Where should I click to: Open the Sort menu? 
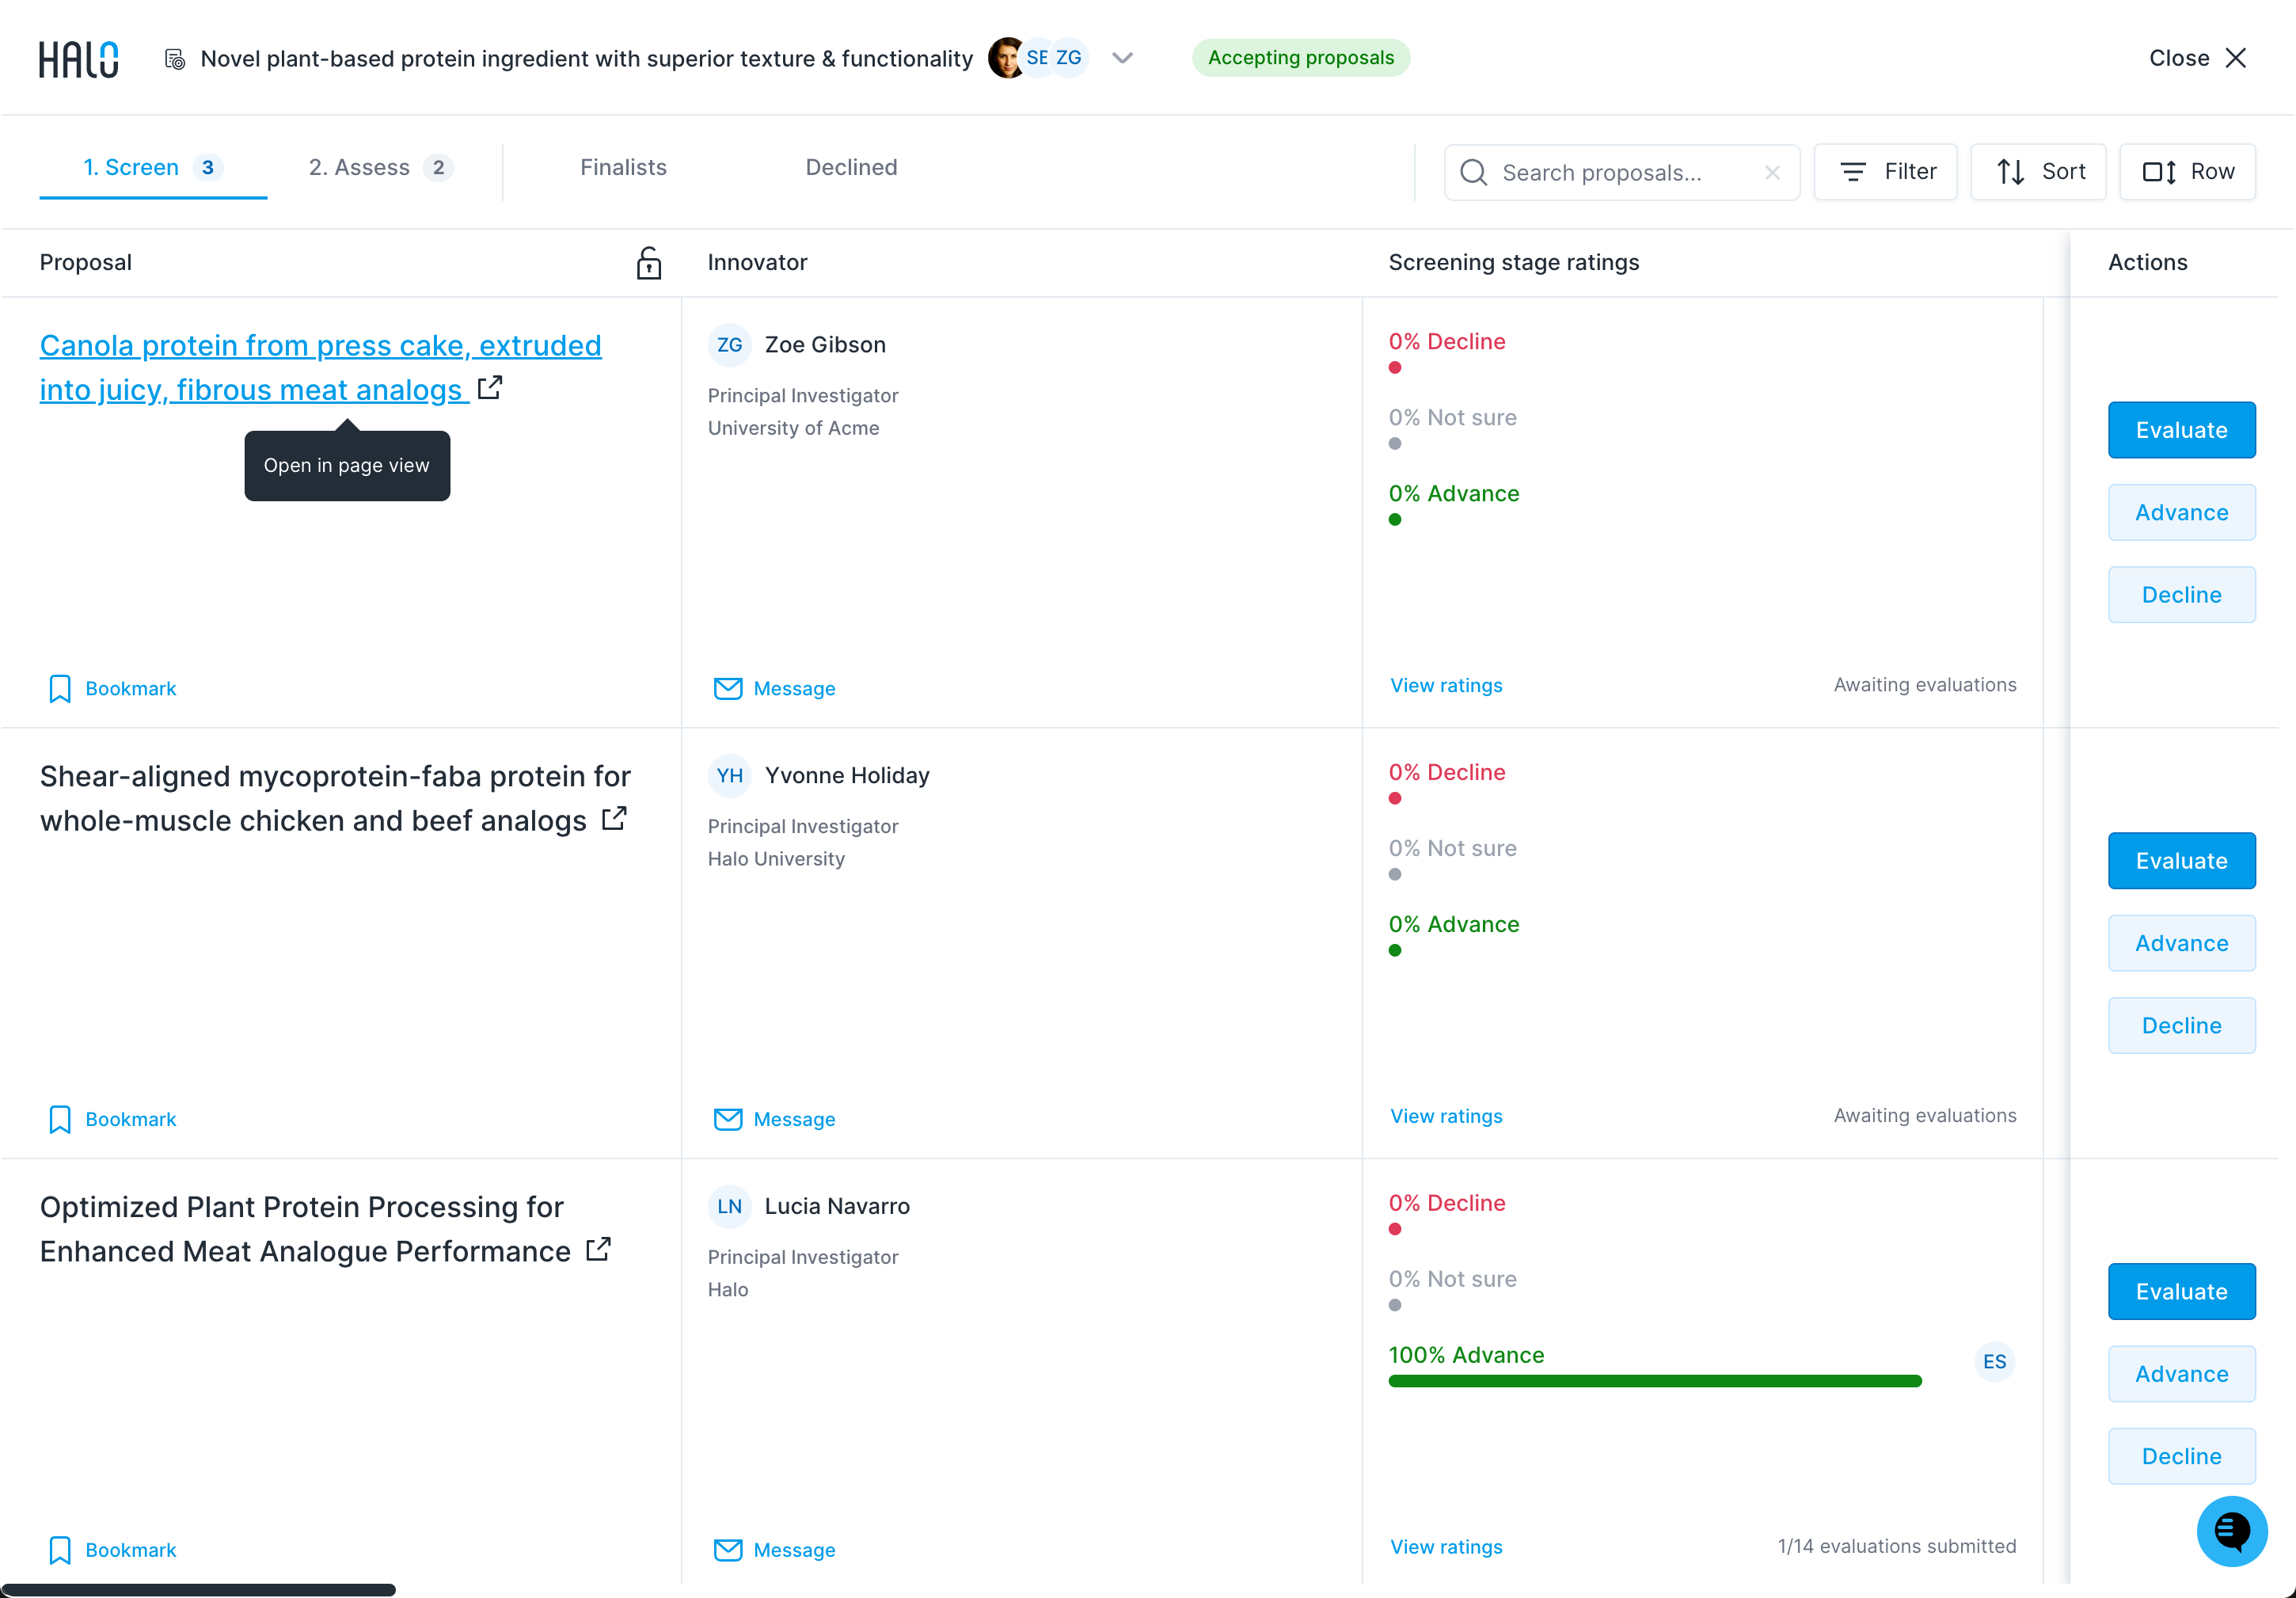tap(2038, 172)
